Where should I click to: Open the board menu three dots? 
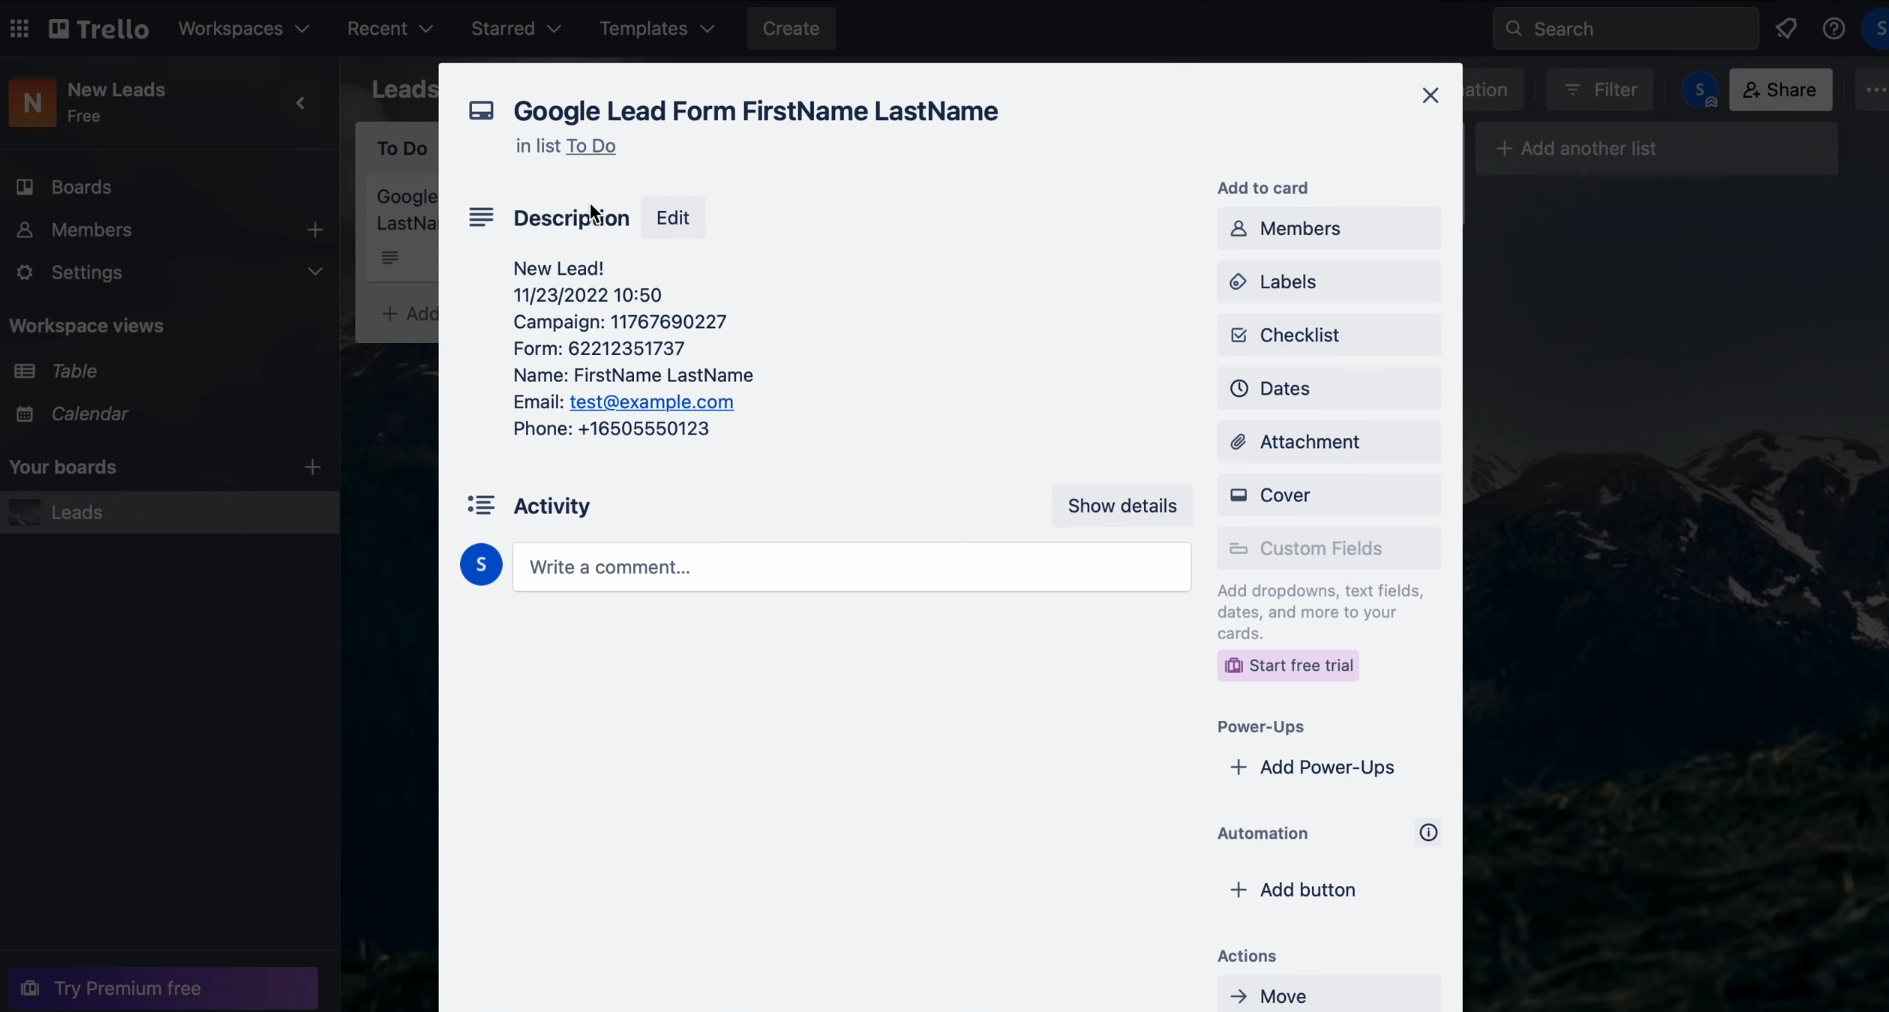(1874, 90)
